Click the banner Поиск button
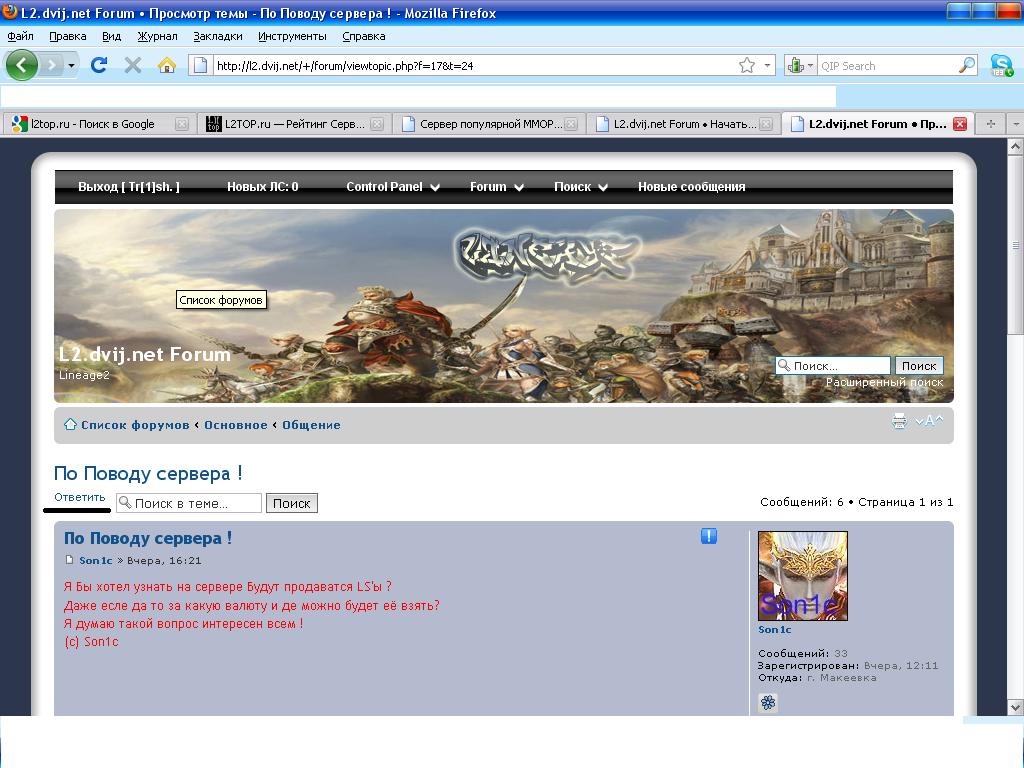The height and width of the screenshot is (768, 1024). tap(919, 366)
